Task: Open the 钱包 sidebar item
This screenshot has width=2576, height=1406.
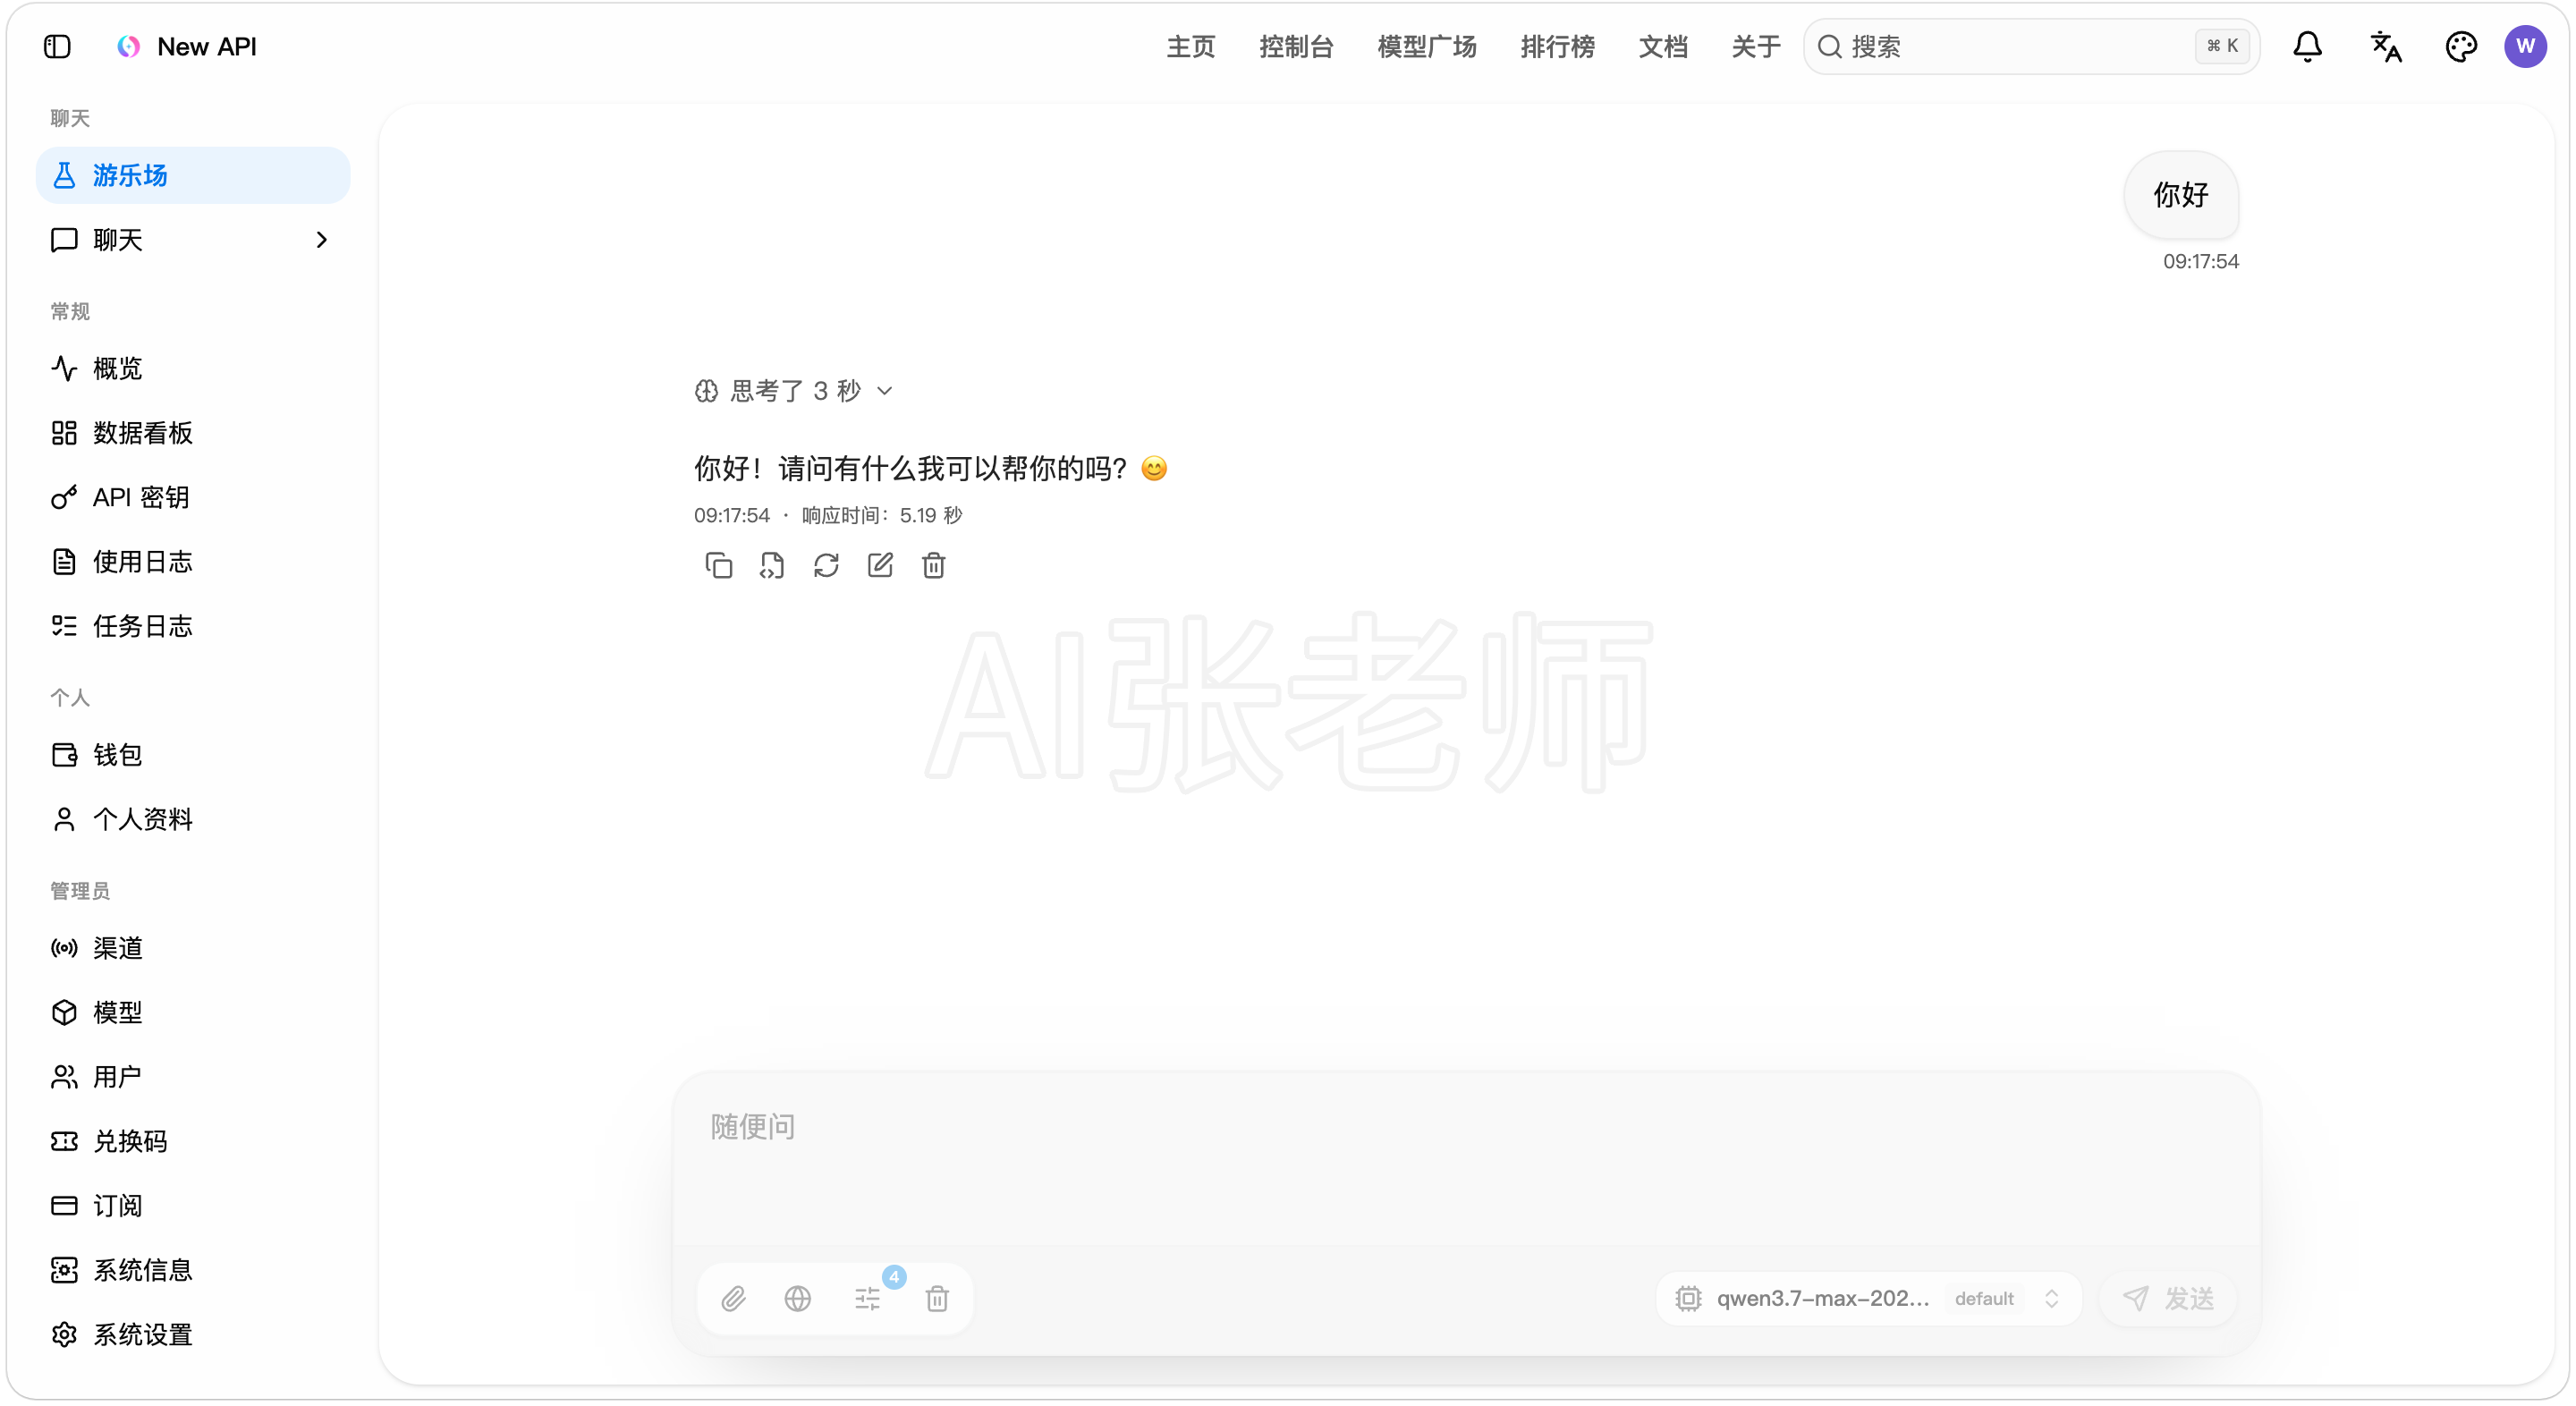Action: tap(193, 755)
